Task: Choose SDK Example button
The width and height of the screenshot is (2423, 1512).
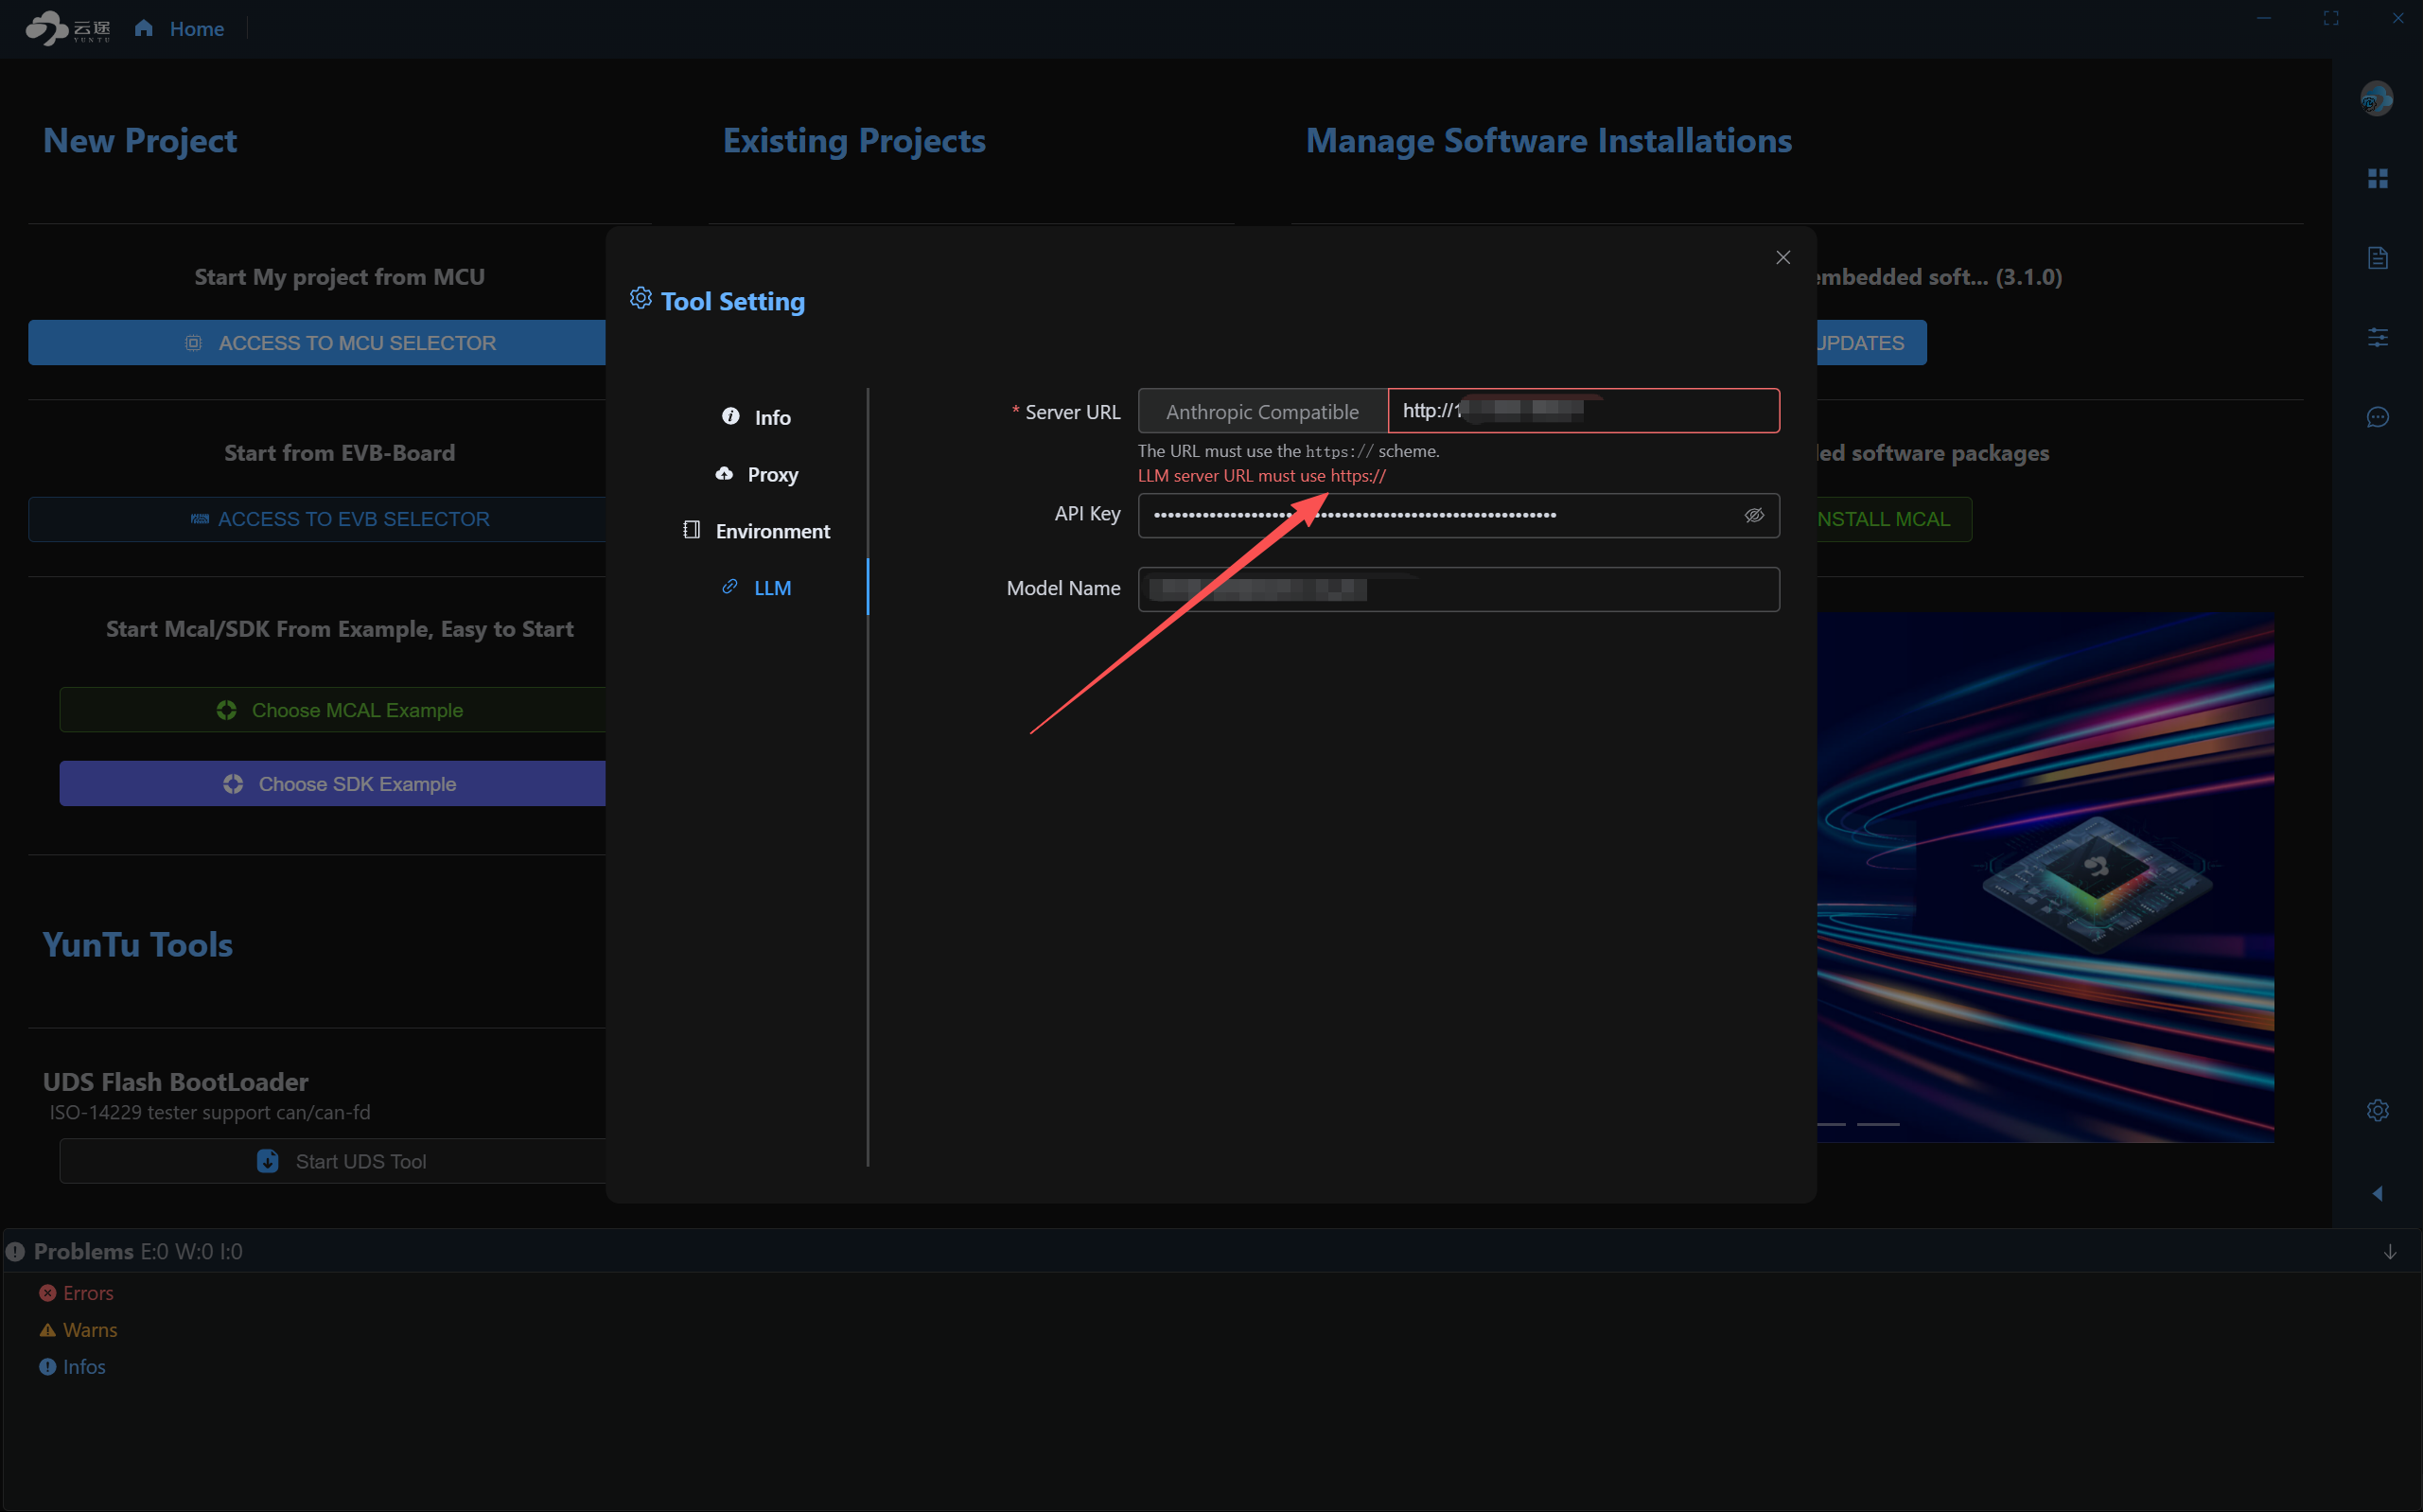Action: point(333,784)
